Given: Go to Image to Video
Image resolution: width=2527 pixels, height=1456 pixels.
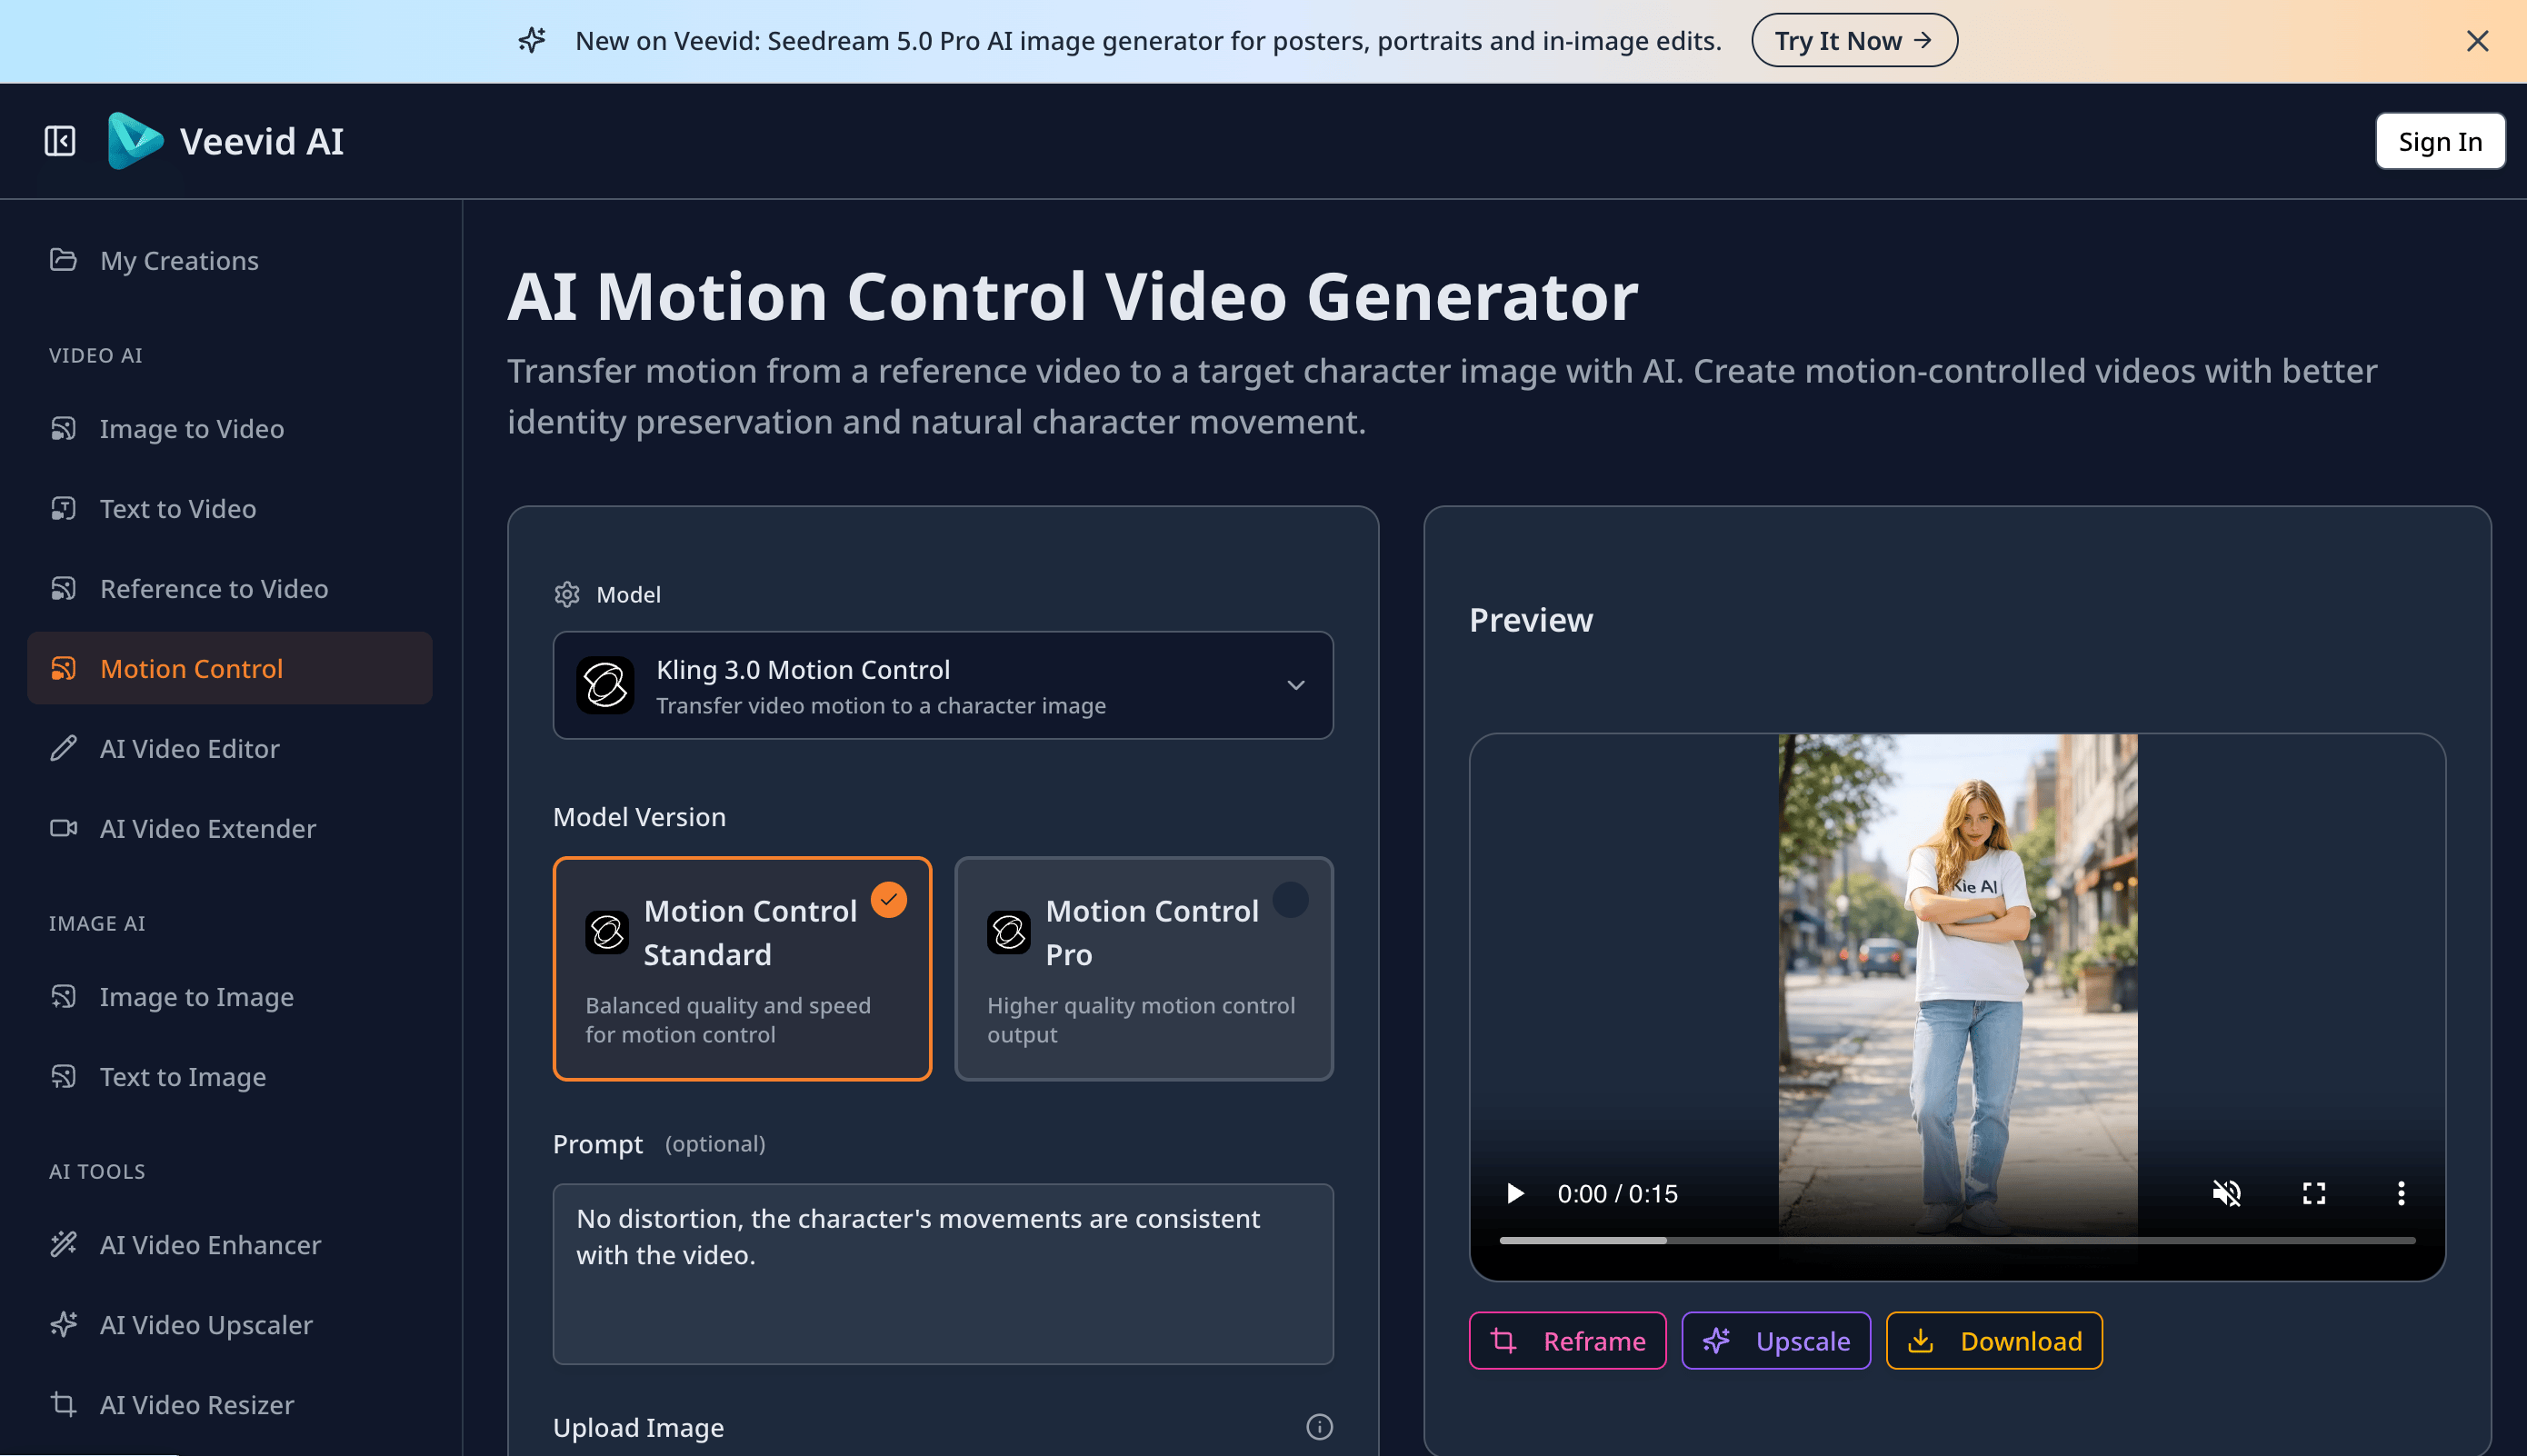Looking at the screenshot, I should pos(230,429).
